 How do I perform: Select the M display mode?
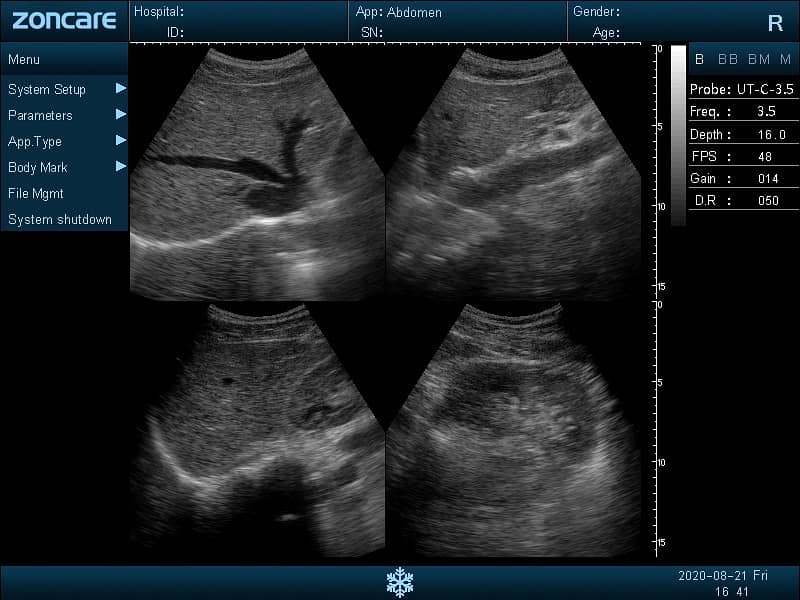[x=786, y=59]
